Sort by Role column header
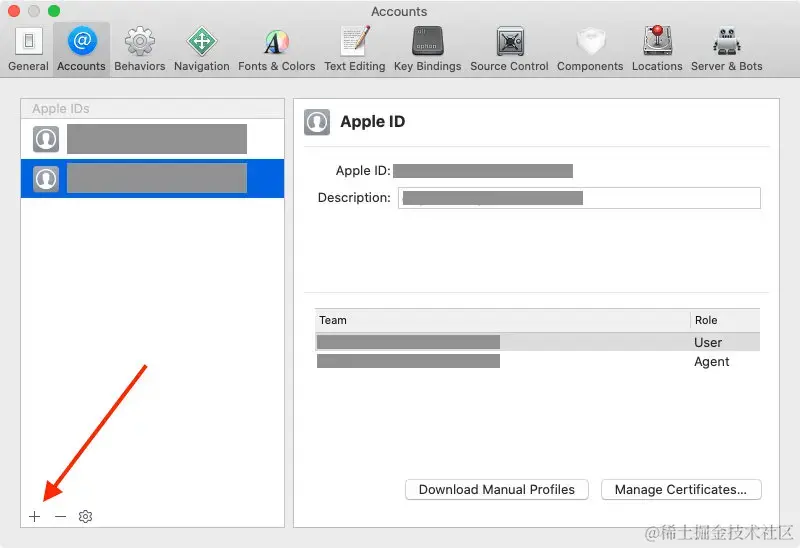 tap(725, 320)
